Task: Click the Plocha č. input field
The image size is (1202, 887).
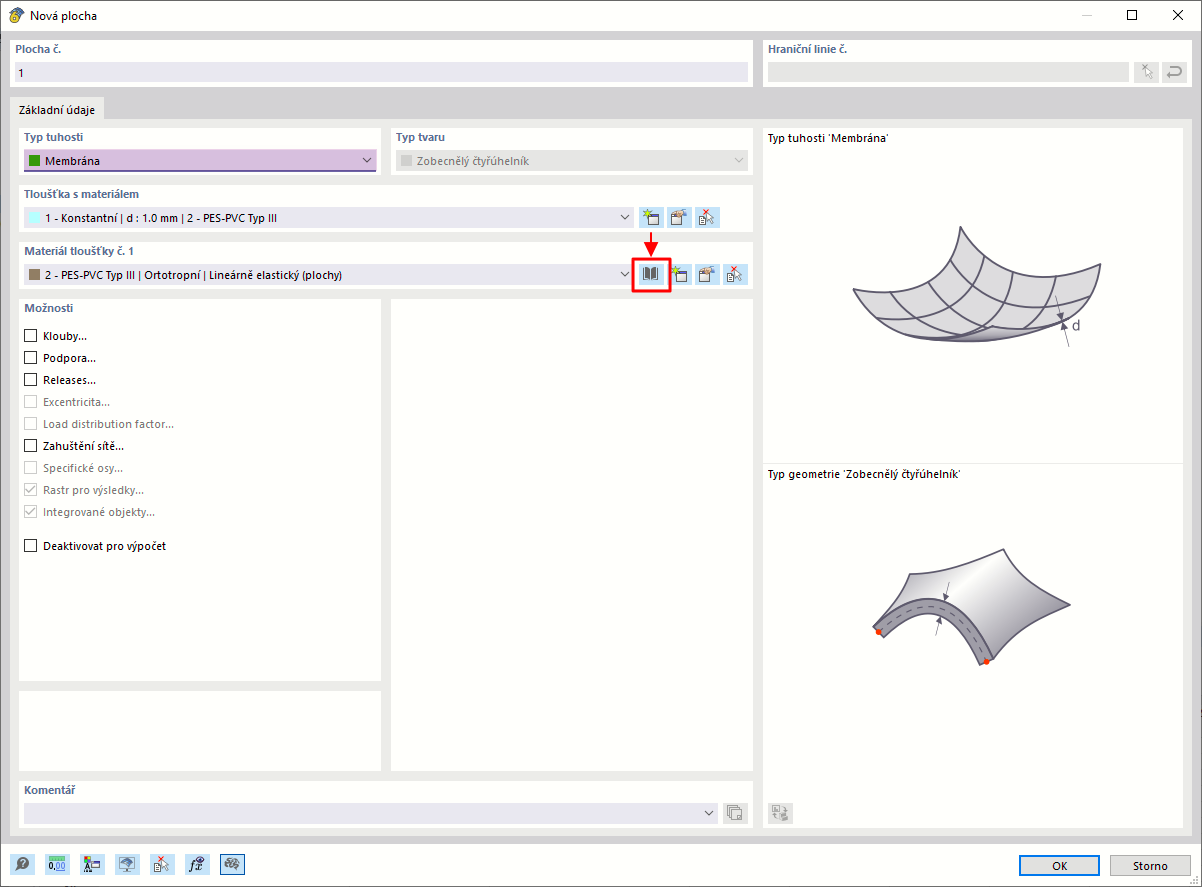Action: tap(381, 72)
